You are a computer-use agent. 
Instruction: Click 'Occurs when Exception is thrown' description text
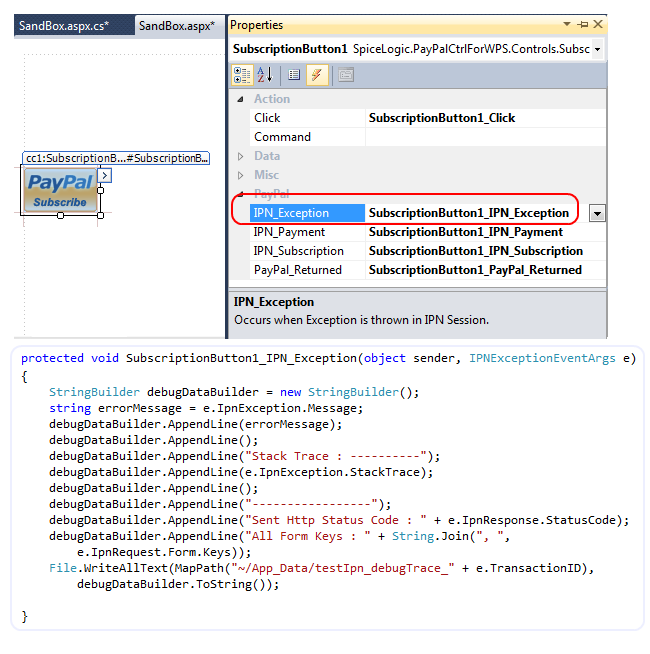tap(361, 320)
